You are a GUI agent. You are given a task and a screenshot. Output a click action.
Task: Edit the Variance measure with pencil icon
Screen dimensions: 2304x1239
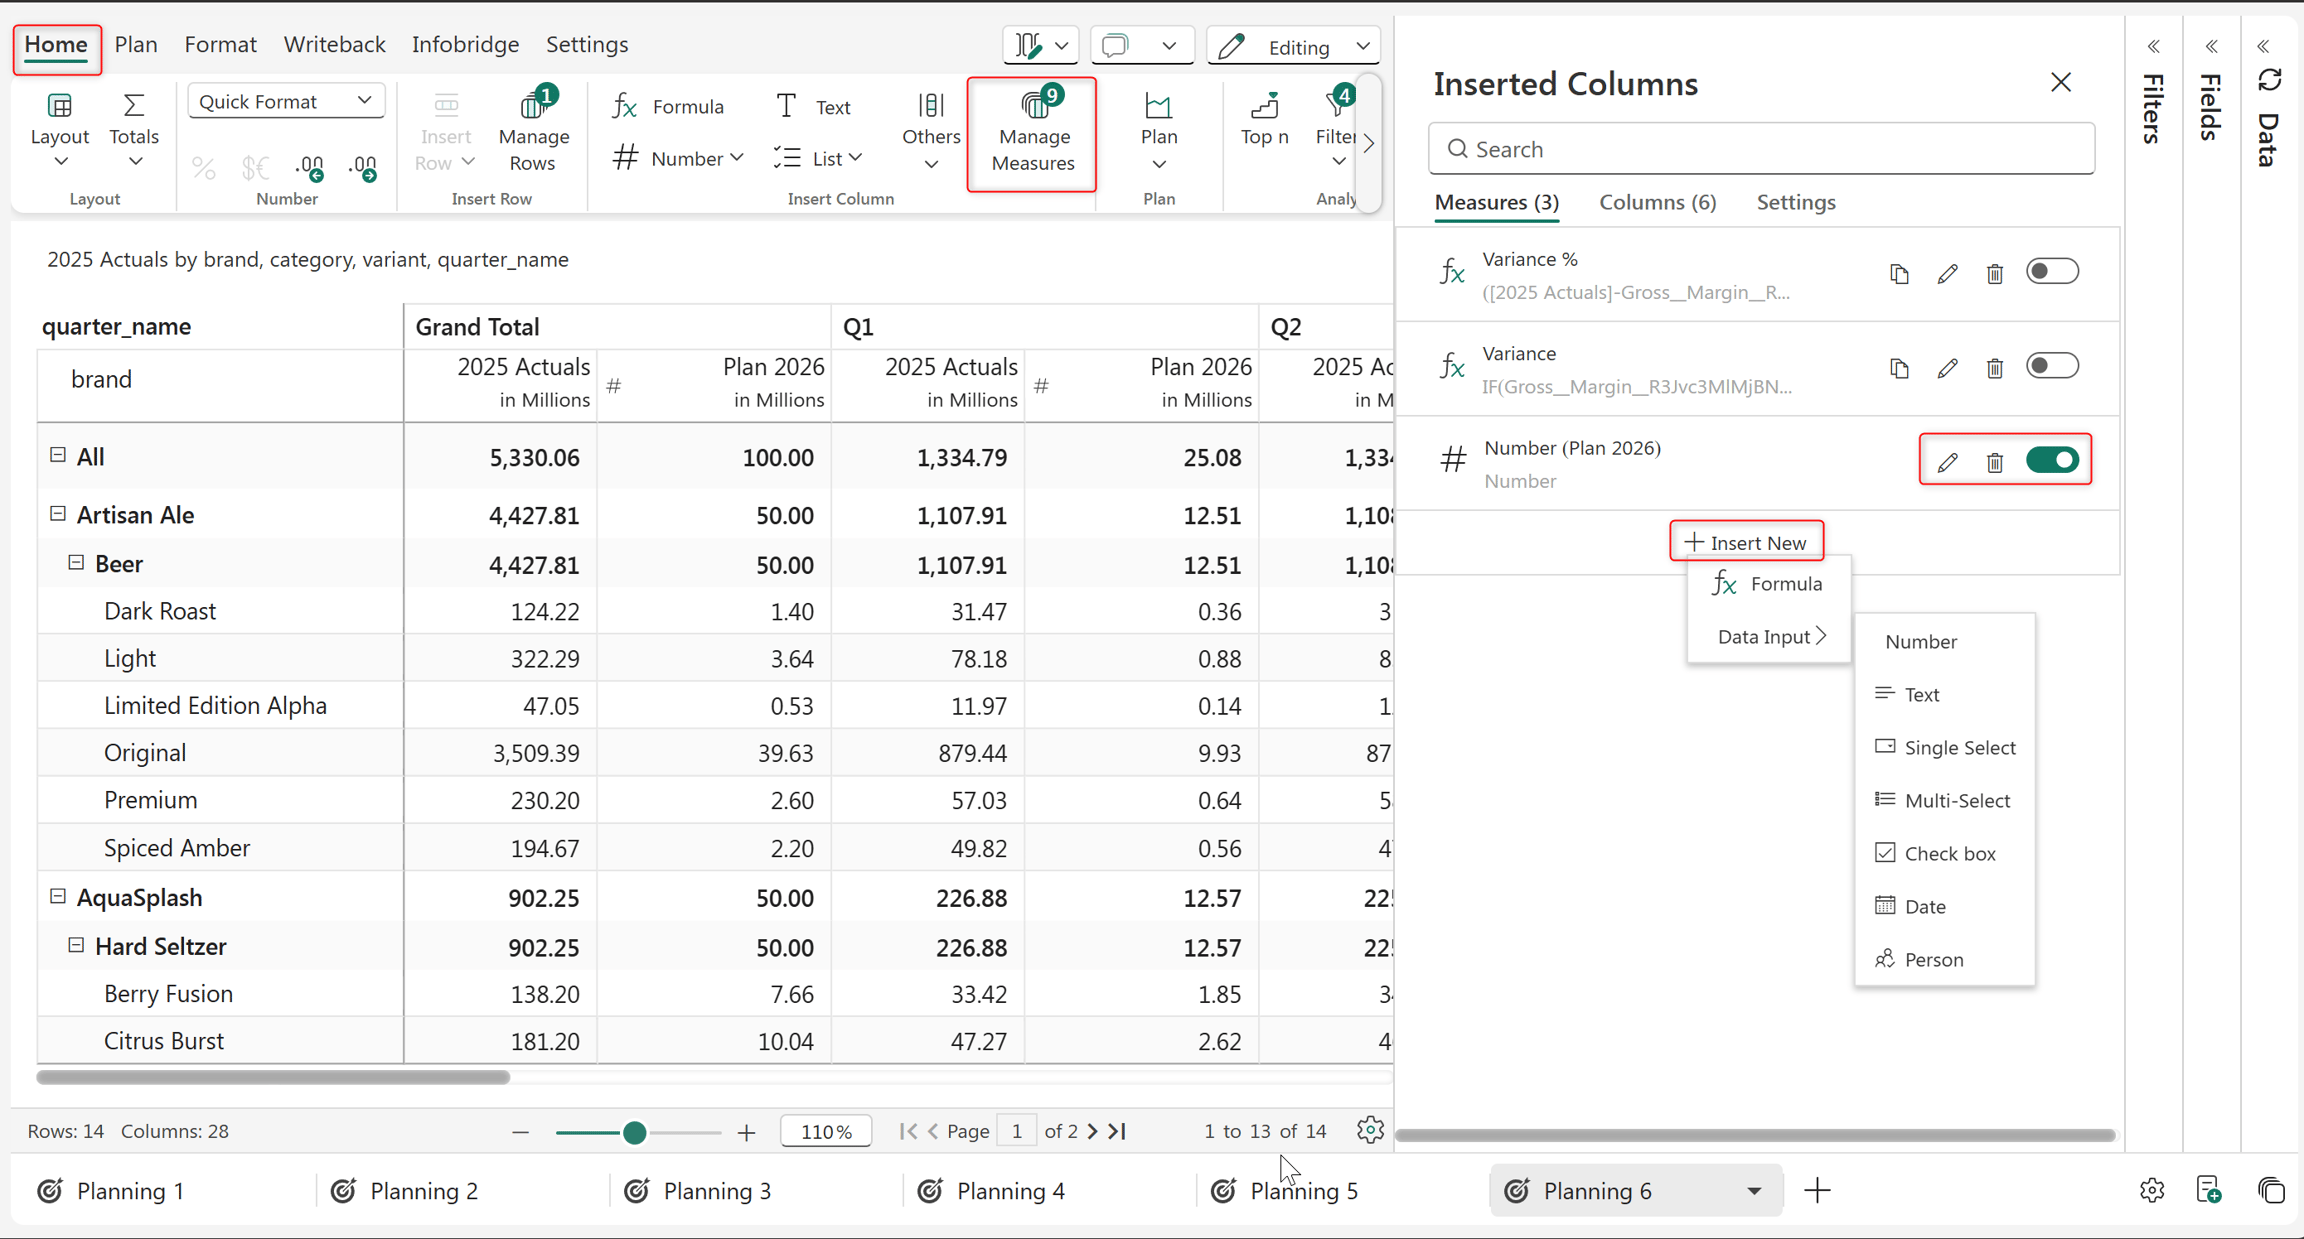1946,368
